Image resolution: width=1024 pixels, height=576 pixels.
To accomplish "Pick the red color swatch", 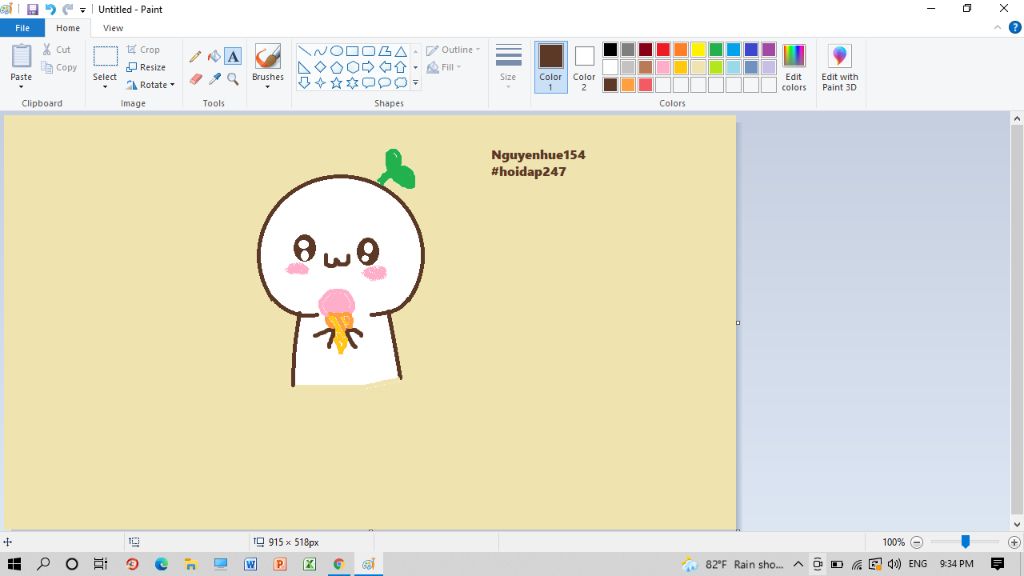I will coord(663,50).
